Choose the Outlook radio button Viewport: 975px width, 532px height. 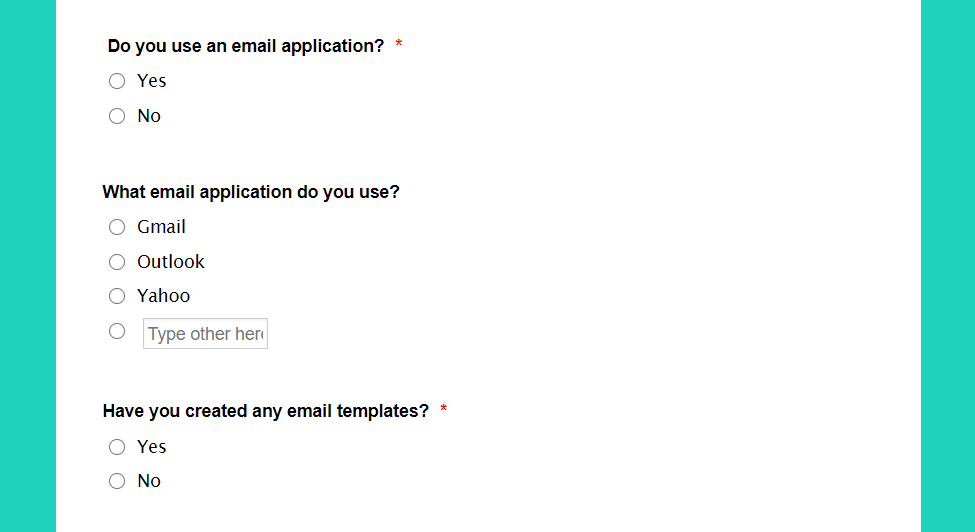[x=117, y=262]
